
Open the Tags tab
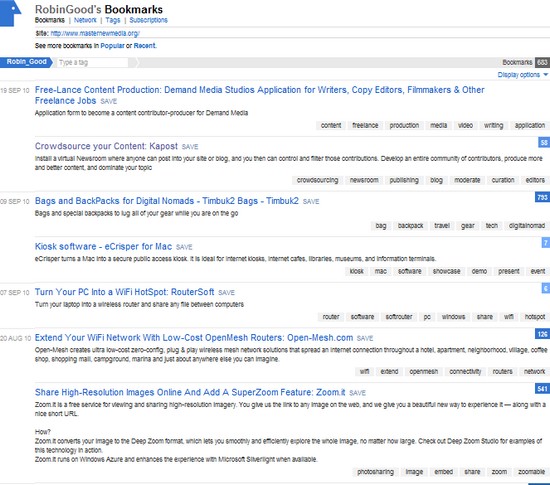[x=113, y=20]
